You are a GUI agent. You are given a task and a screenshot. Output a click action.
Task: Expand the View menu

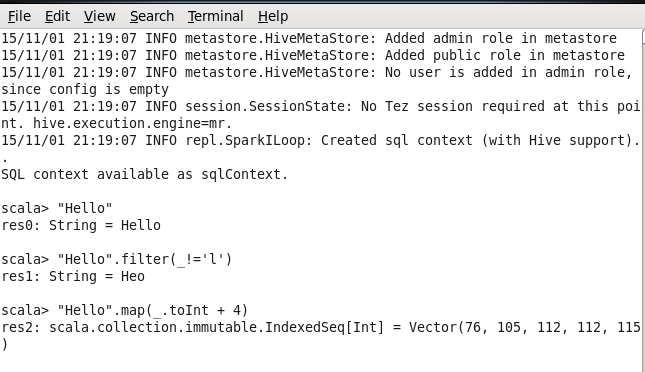[100, 16]
